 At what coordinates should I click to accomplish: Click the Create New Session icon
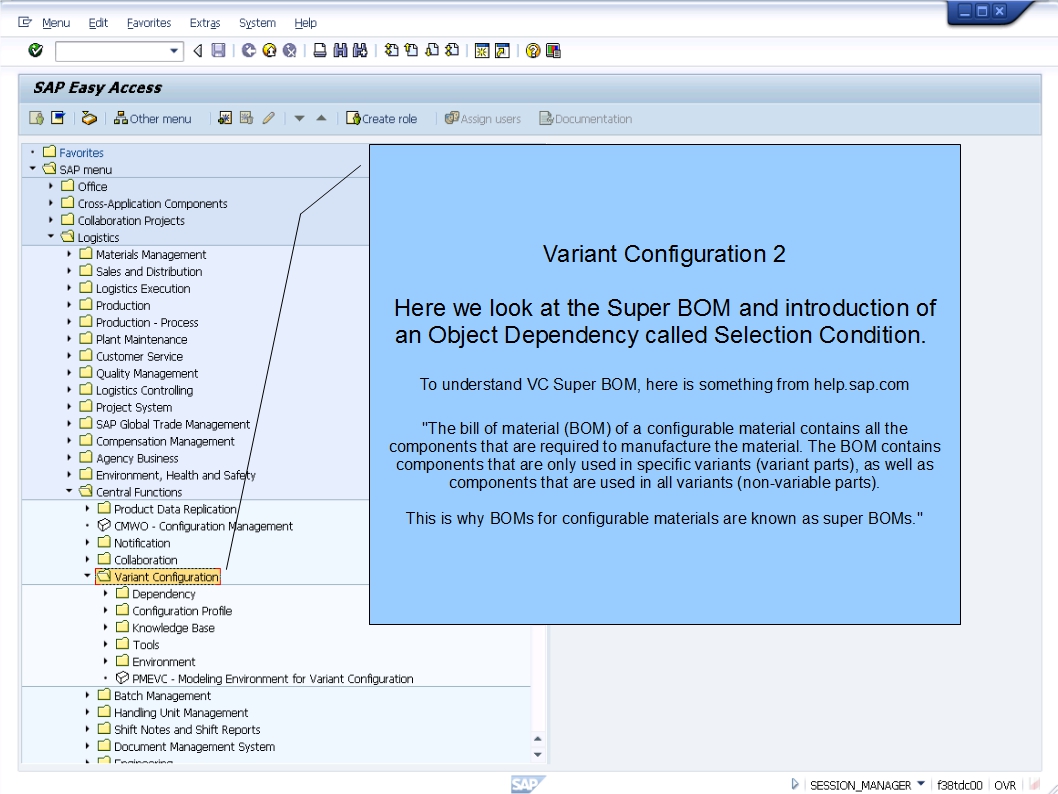[482, 51]
